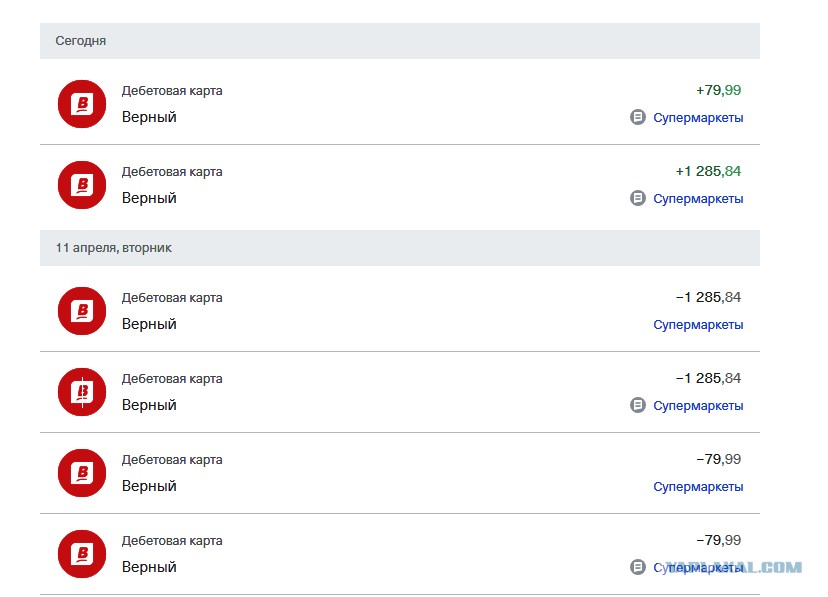
Task: Select the +79,99 amount in today's list
Action: coord(718,90)
